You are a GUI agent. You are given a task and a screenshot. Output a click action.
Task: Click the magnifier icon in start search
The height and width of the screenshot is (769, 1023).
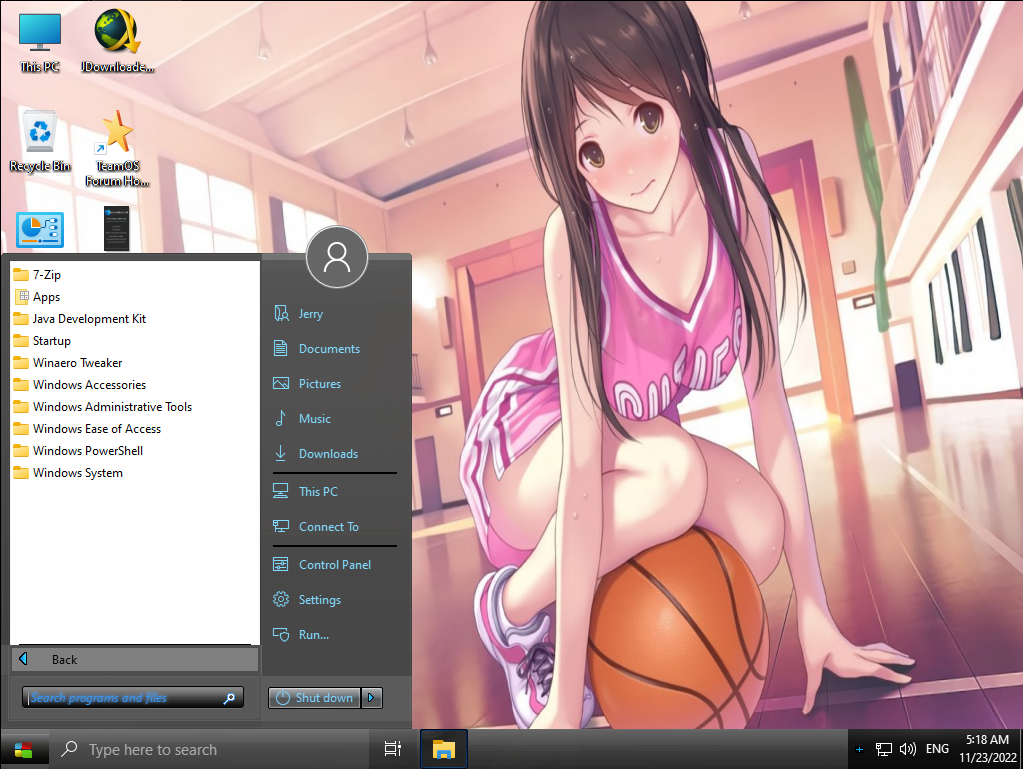(230, 699)
